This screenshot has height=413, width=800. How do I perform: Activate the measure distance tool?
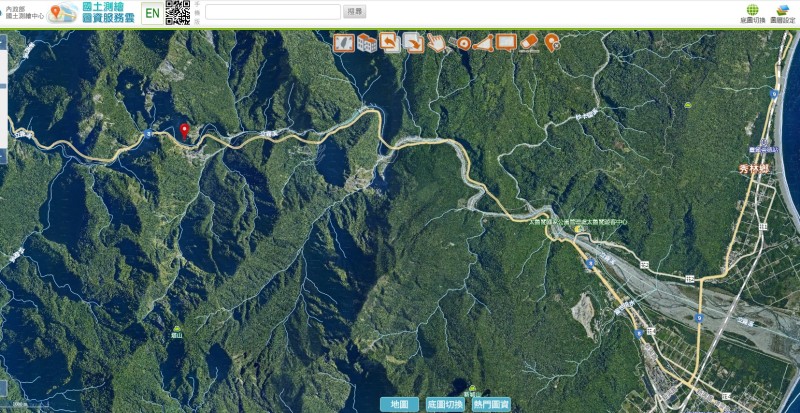pyautogui.click(x=460, y=43)
